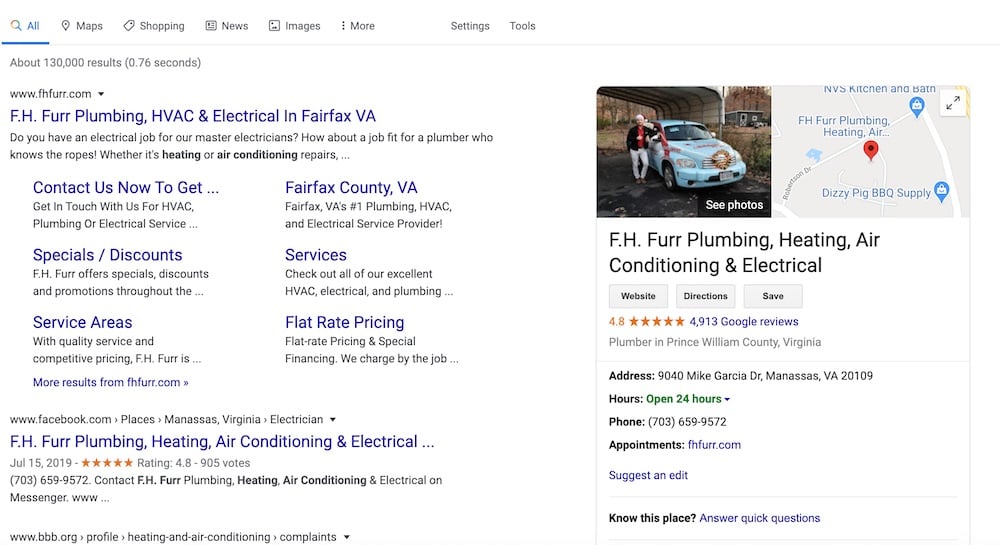Switch to the Maps tab

82,26
